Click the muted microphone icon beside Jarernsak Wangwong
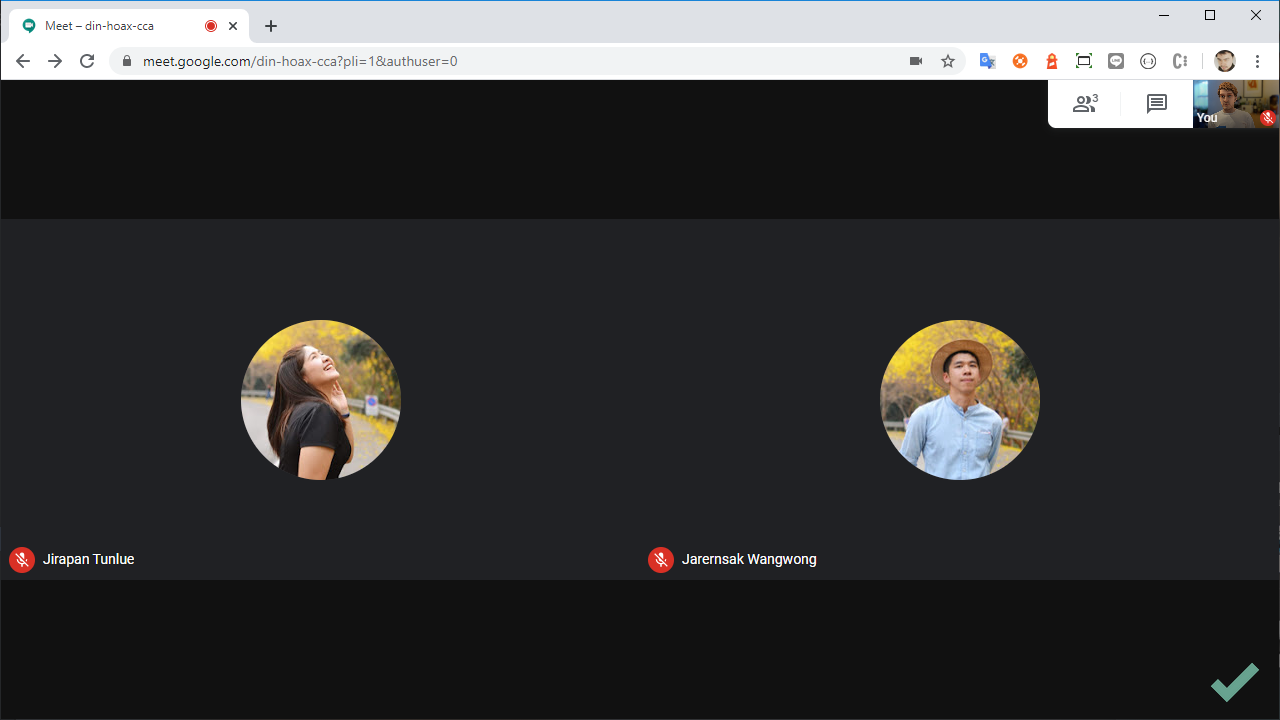Screen dimensions: 1280x720 coord(661,560)
